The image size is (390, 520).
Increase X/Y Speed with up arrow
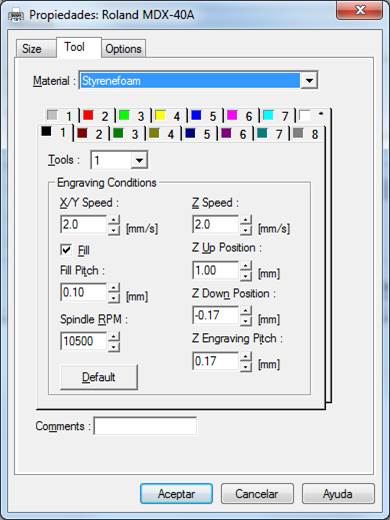tap(114, 220)
